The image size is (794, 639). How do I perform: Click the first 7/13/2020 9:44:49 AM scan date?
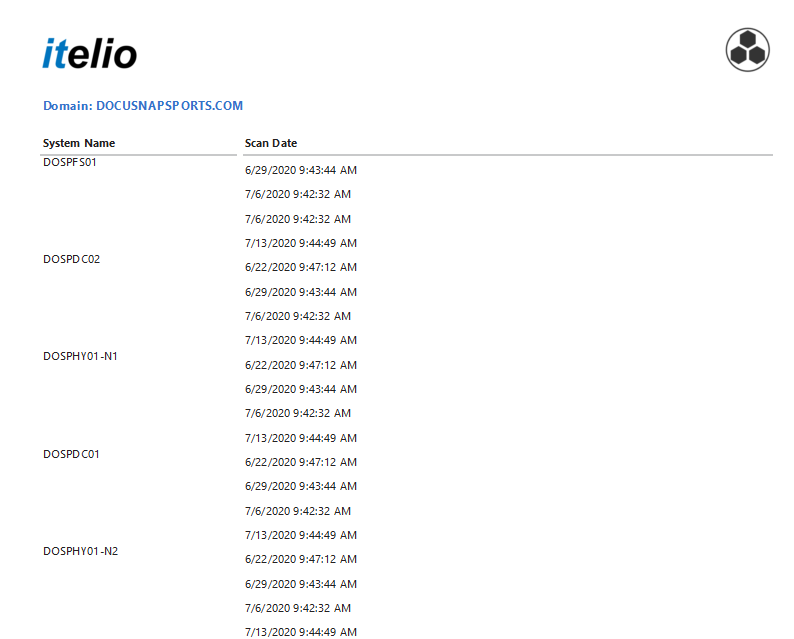point(300,243)
